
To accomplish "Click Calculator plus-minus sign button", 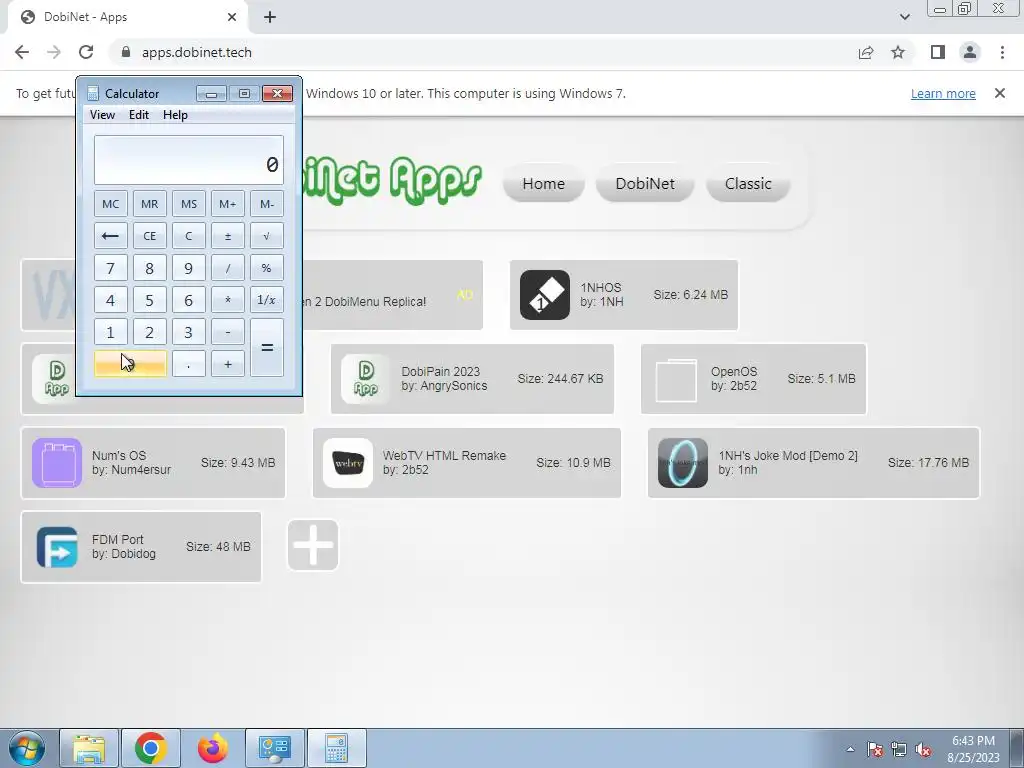I will pyautogui.click(x=228, y=236).
